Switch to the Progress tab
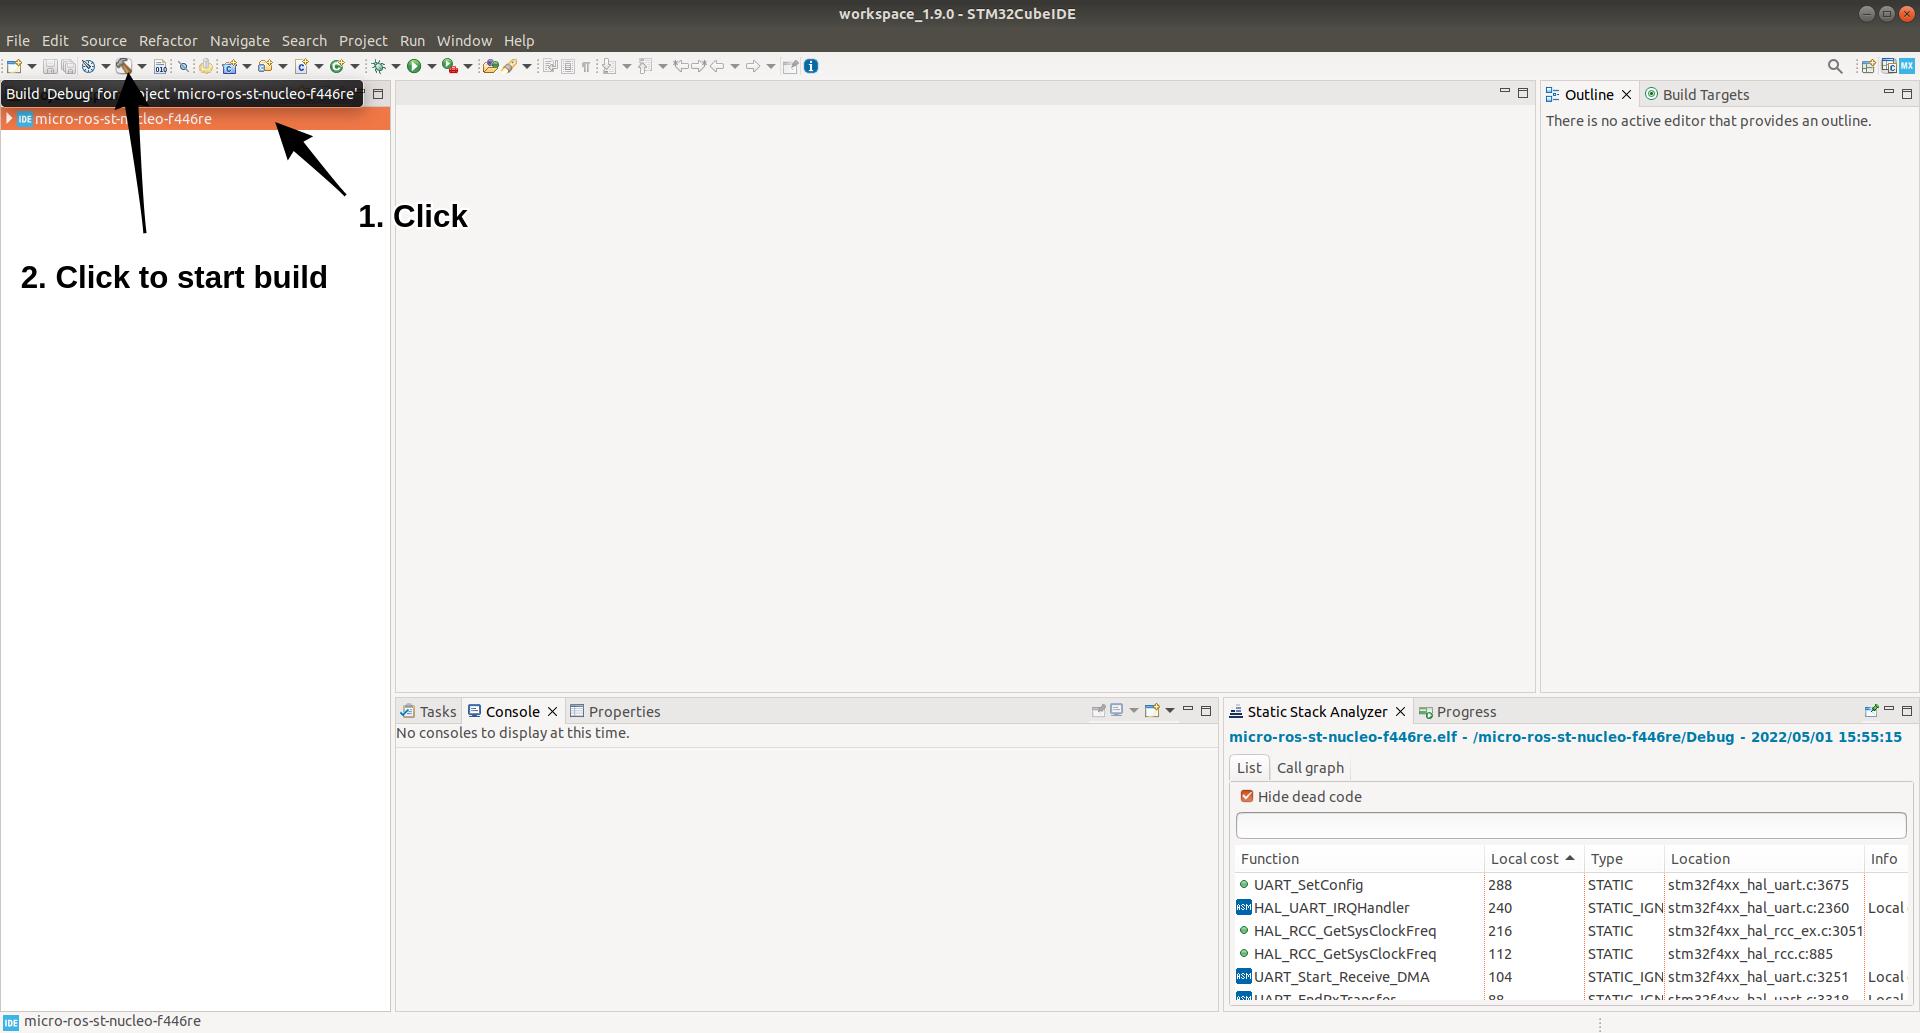Image resolution: width=1920 pixels, height=1033 pixels. (x=1457, y=711)
